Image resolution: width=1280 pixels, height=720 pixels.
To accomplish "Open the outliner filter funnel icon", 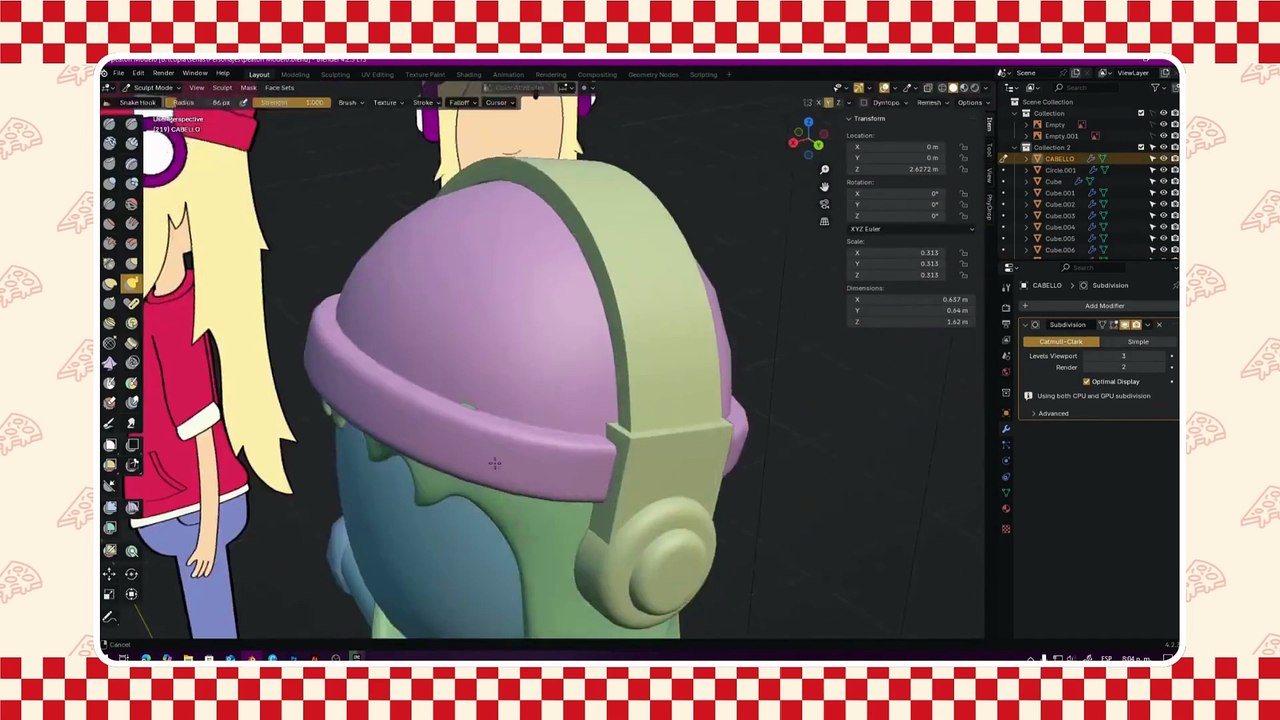I will tap(1156, 88).
